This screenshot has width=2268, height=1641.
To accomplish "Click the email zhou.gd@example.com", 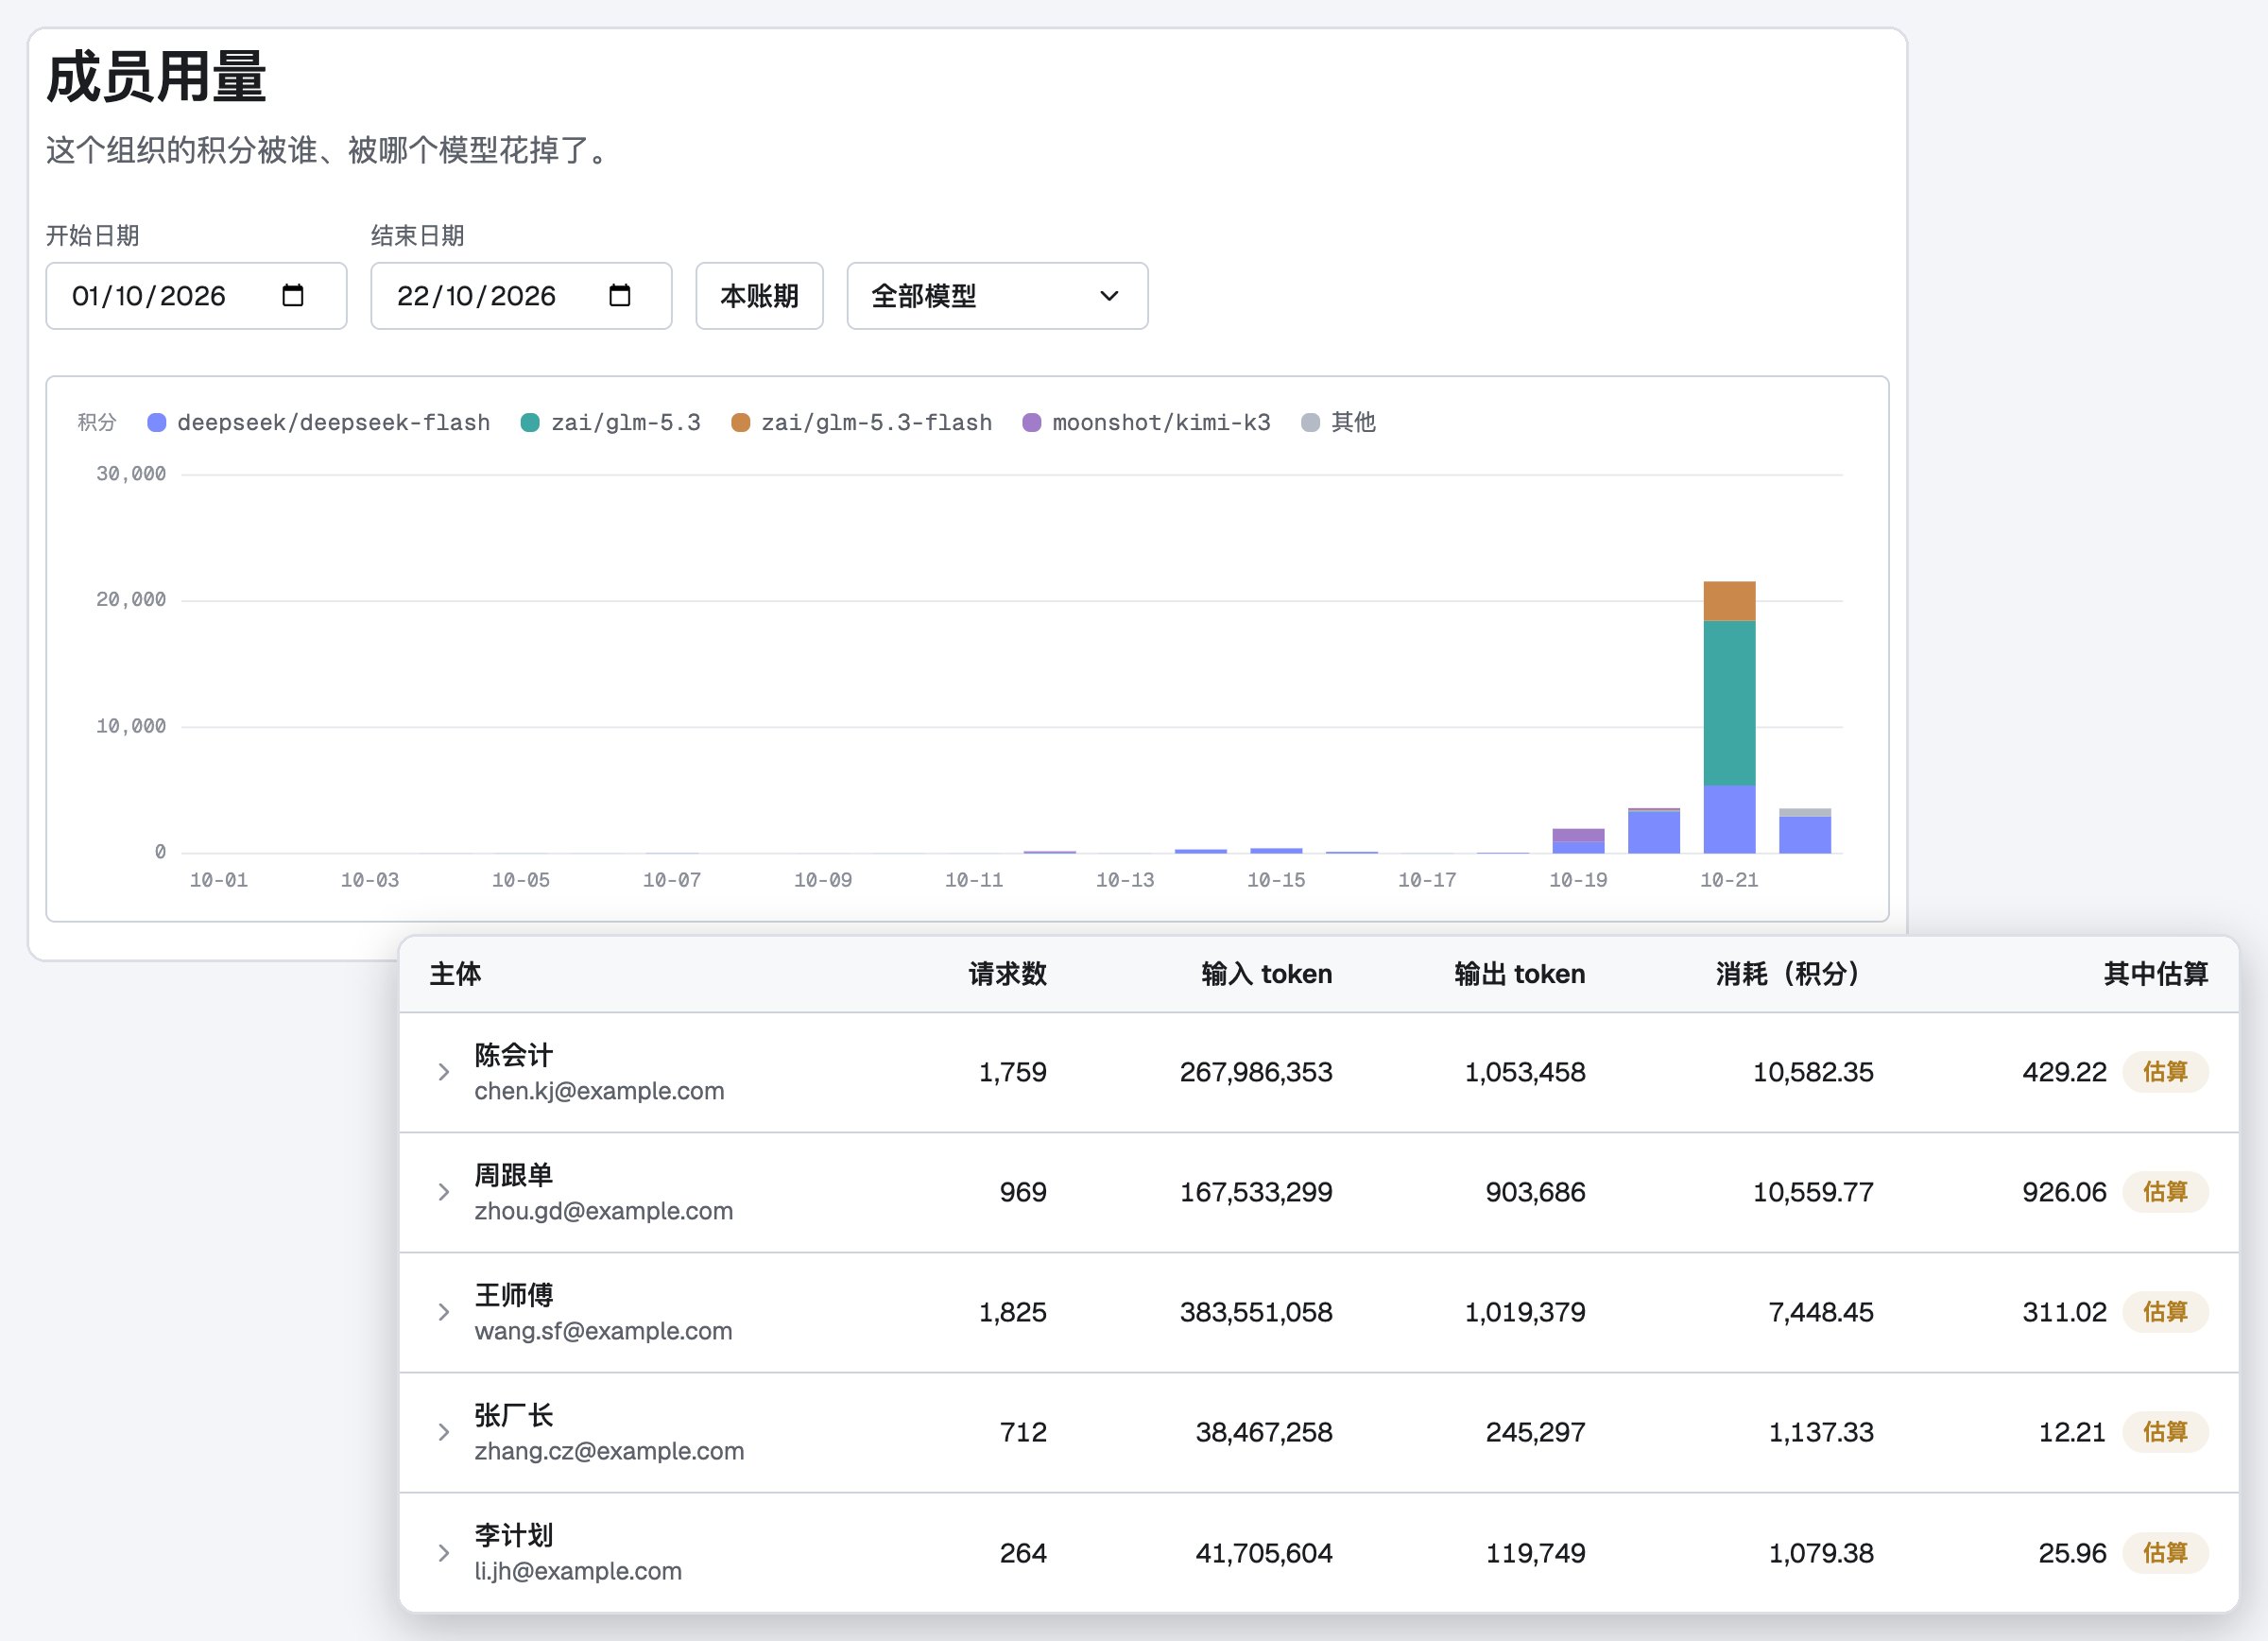I will (x=604, y=1211).
